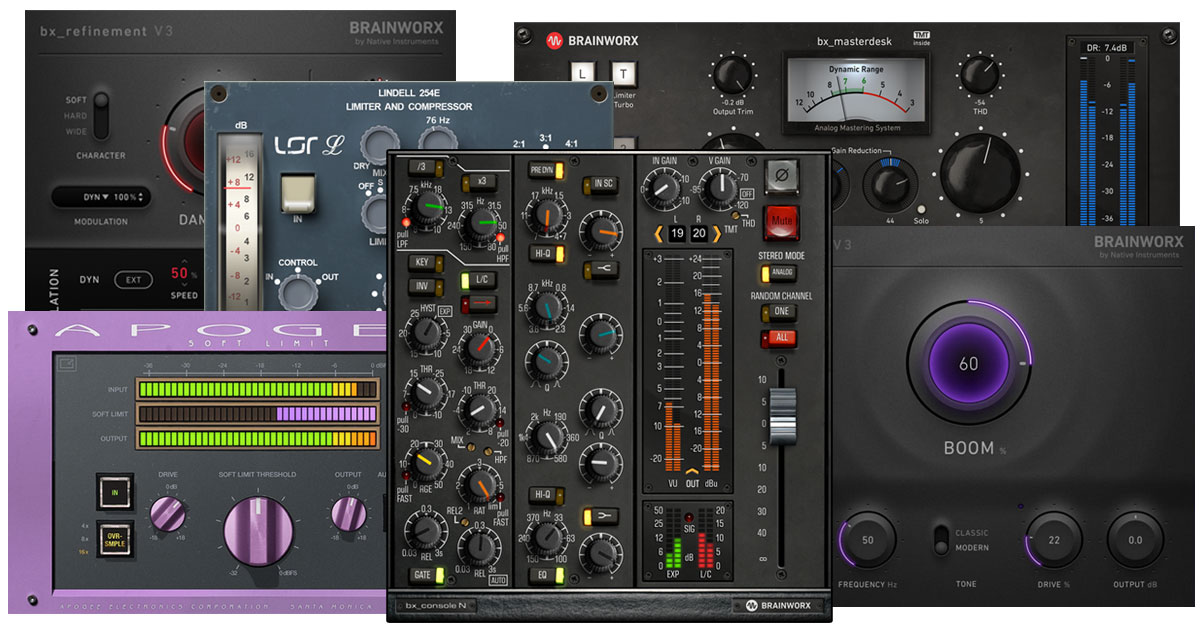1200x630 pixels.
Task: Click the Apogee DRIVE knob
Action: pos(168,514)
